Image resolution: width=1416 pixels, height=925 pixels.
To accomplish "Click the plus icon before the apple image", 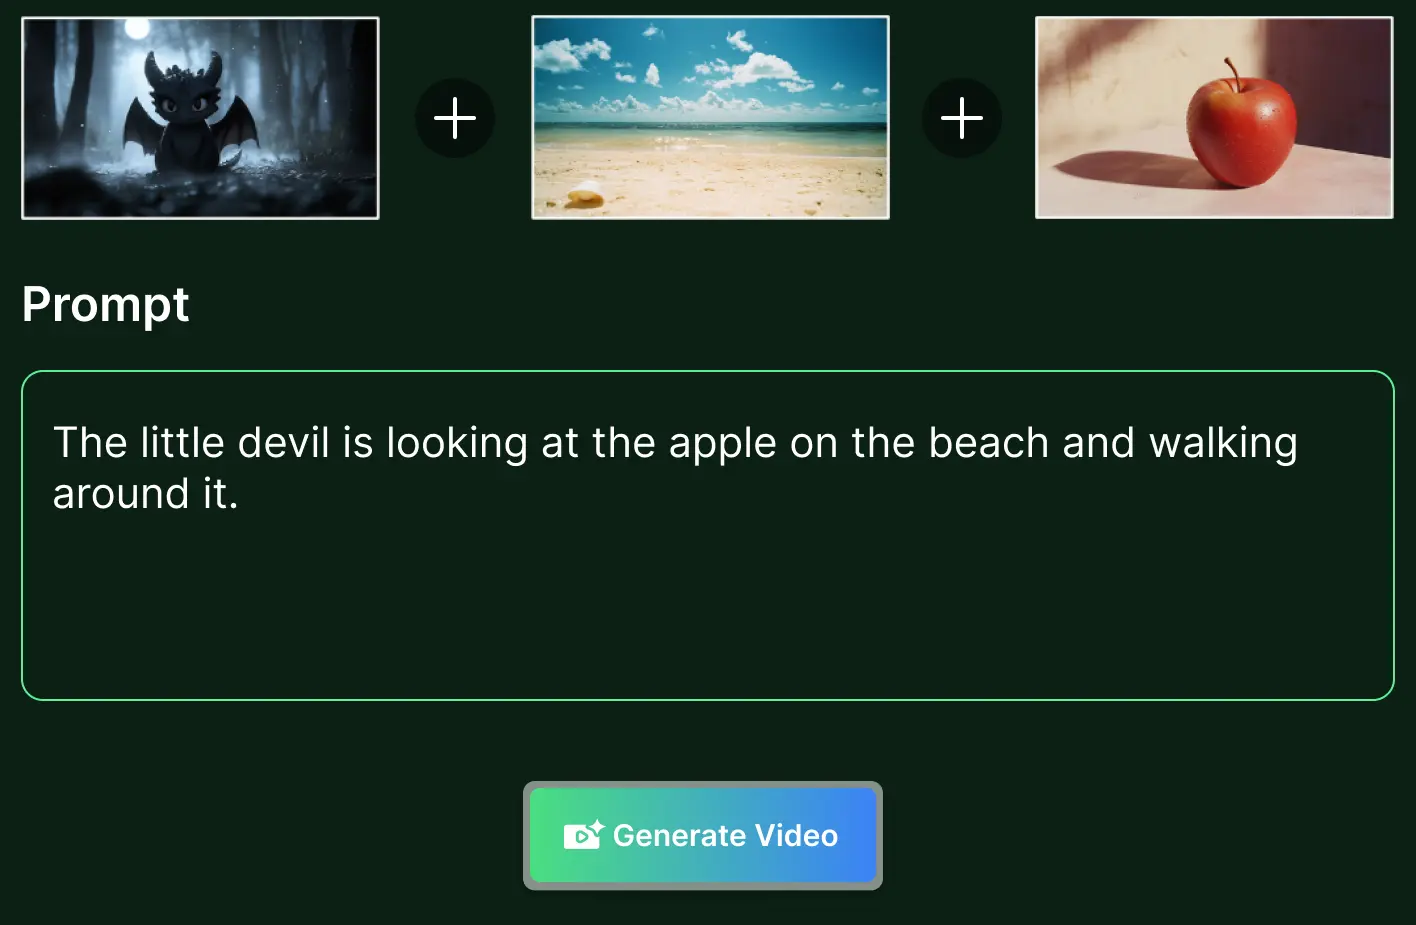I will 962,118.
